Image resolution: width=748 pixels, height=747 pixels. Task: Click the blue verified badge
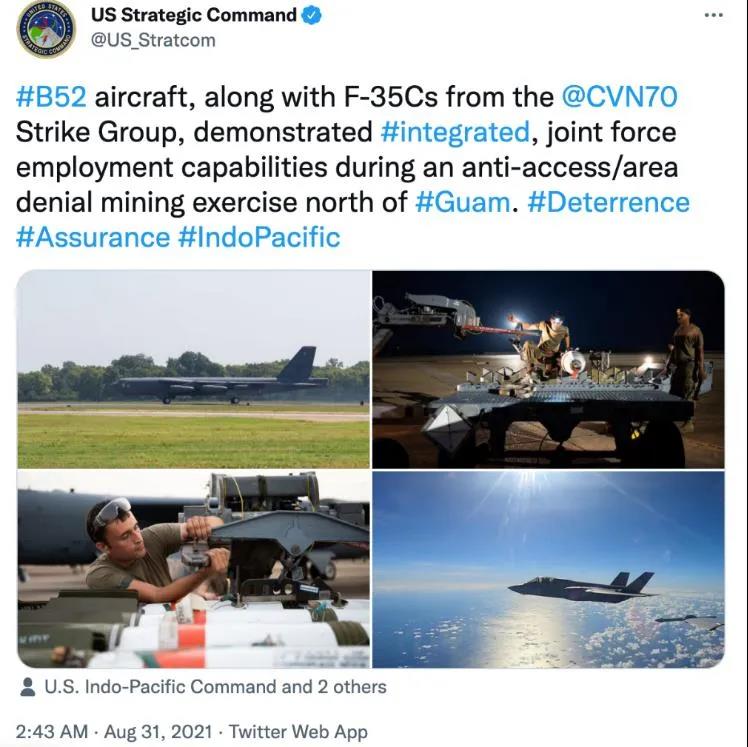[x=312, y=16]
